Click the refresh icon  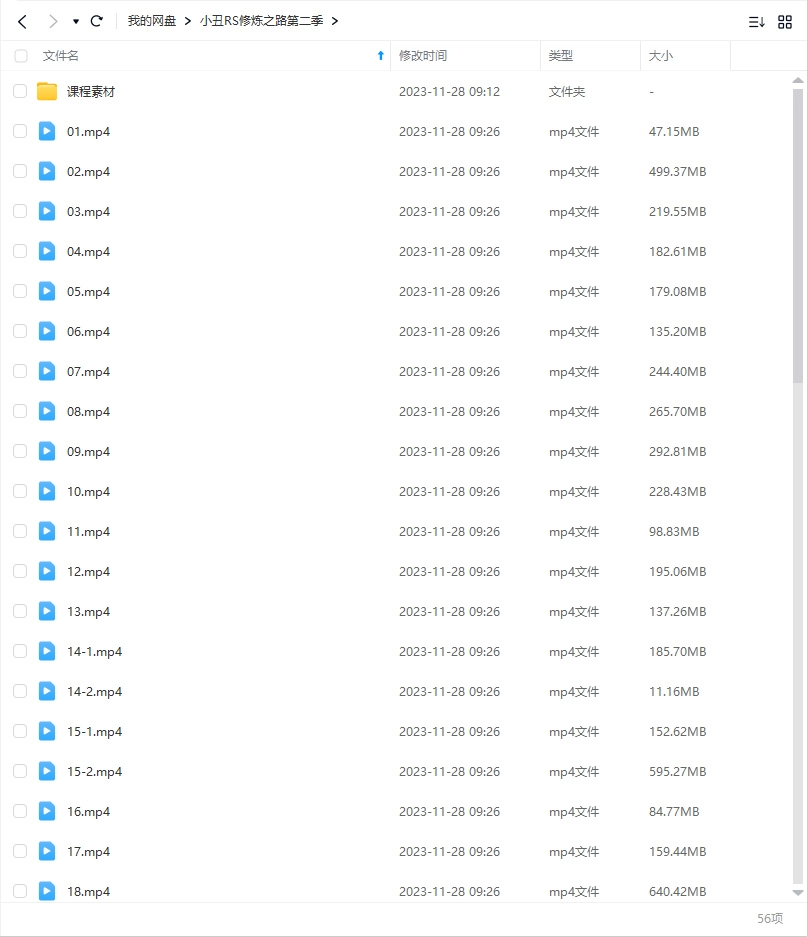(97, 21)
